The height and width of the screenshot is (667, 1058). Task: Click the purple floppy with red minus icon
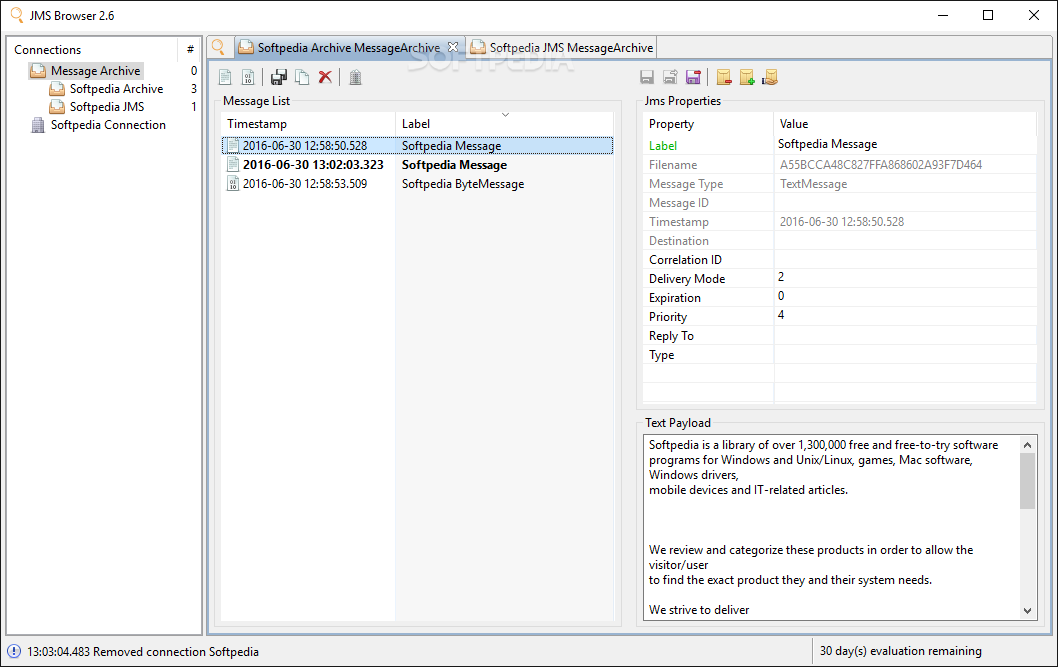(694, 78)
